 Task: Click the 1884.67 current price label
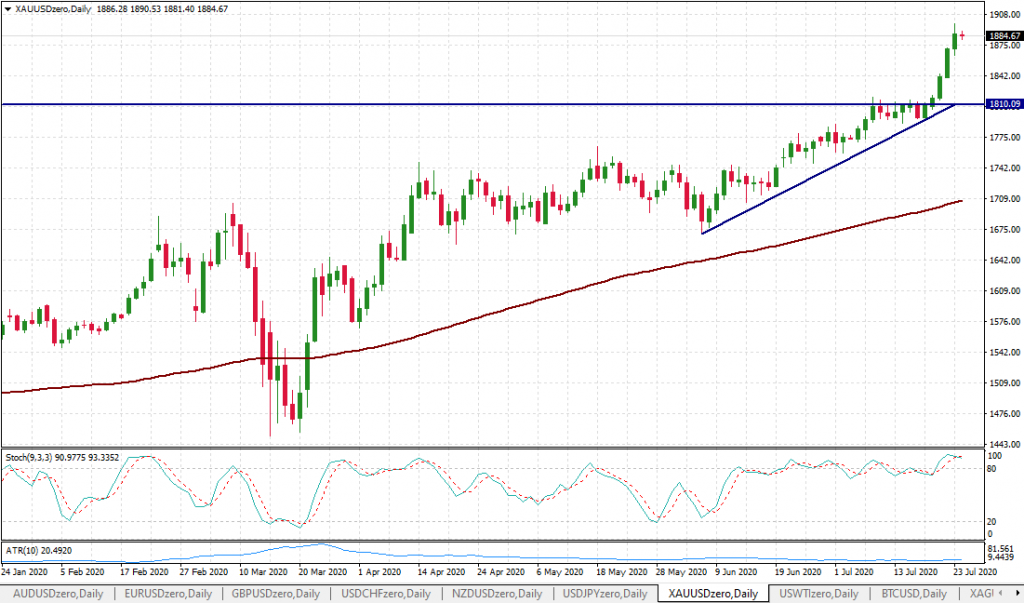click(1002, 36)
